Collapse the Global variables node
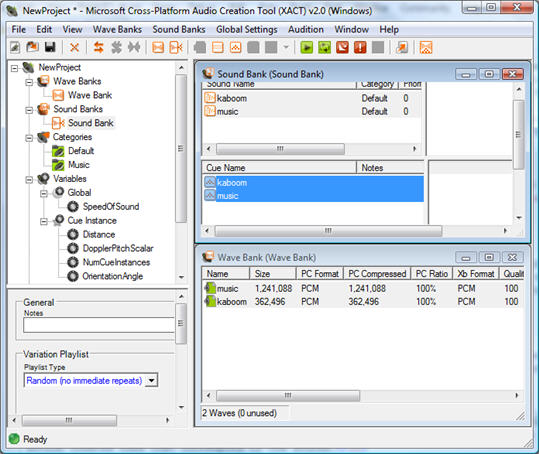 coord(44,193)
